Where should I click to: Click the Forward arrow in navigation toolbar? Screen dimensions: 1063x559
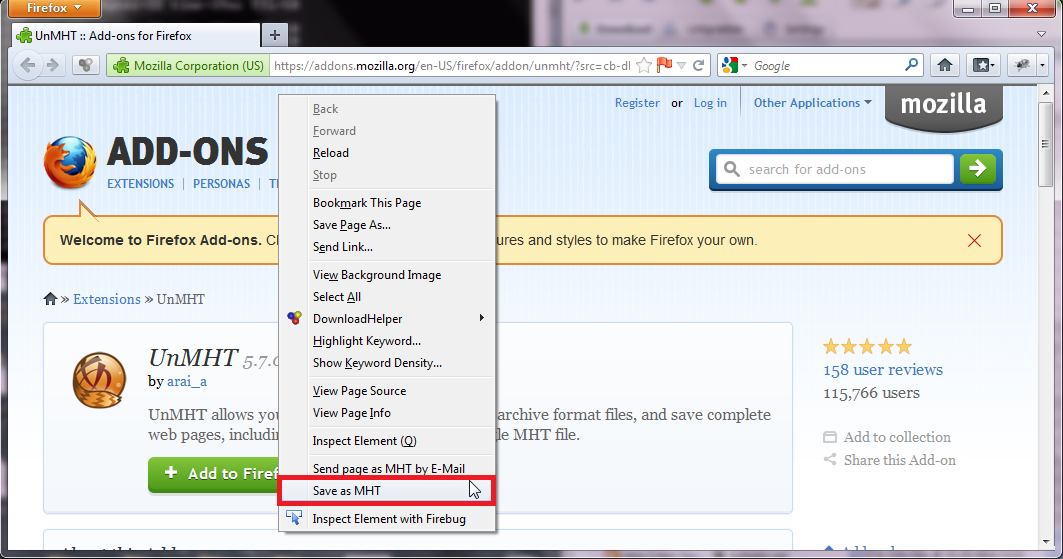pyautogui.click(x=52, y=66)
